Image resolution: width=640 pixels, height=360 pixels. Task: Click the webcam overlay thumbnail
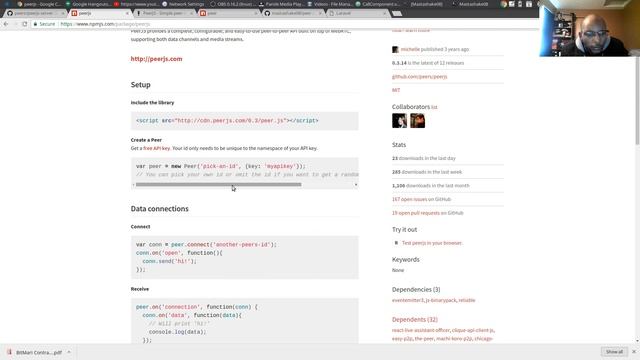(x=589, y=28)
